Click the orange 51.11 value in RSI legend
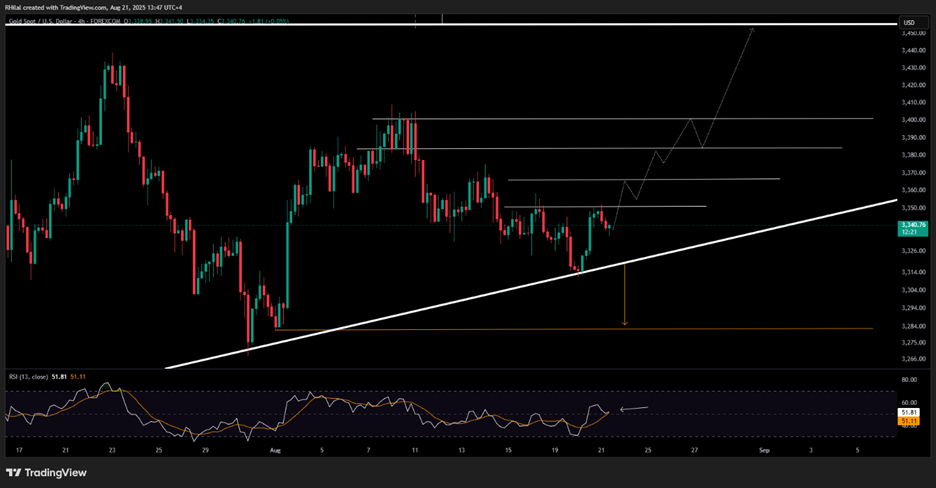This screenshot has width=936, height=488. point(78,377)
